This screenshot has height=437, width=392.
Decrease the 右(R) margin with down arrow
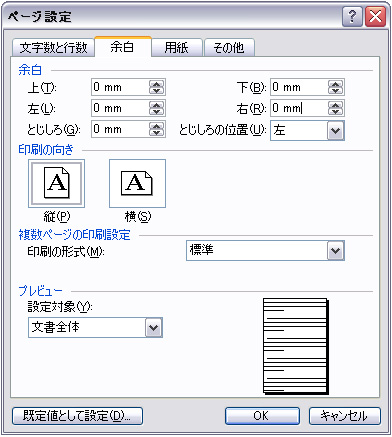tap(335, 112)
